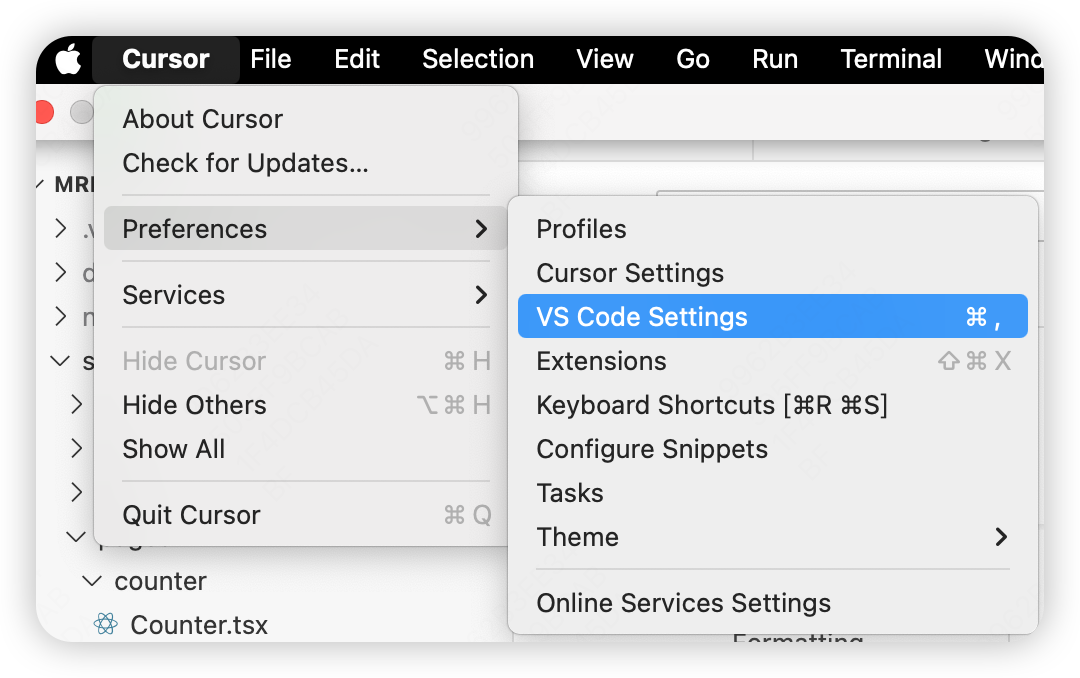Viewport: 1080px width, 678px height.
Task: Select VS Code Settings
Action: (x=772, y=316)
